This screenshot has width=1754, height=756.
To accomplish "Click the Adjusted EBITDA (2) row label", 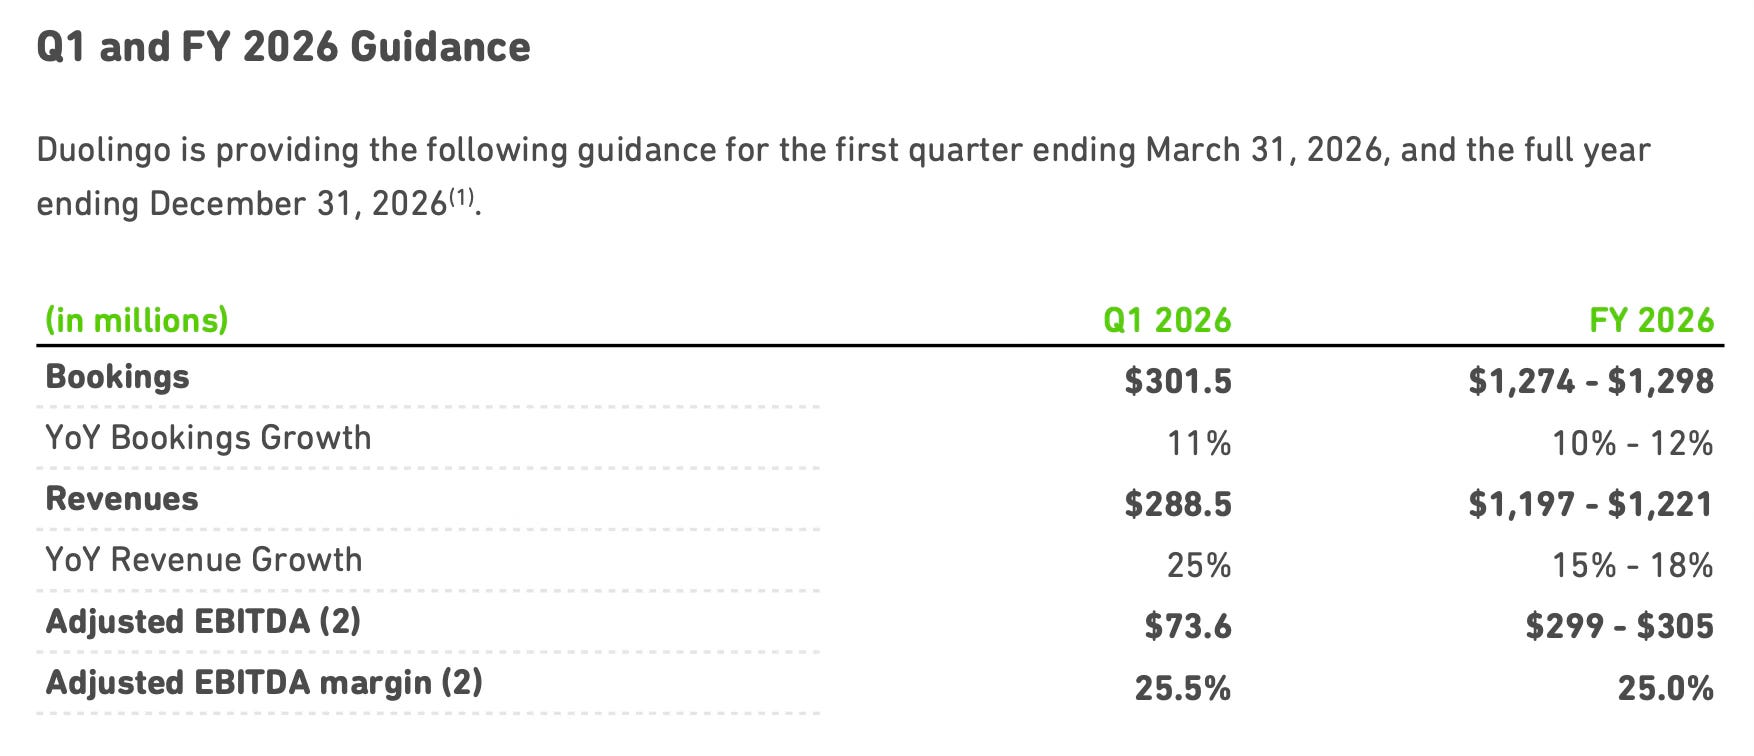I will (x=203, y=621).
